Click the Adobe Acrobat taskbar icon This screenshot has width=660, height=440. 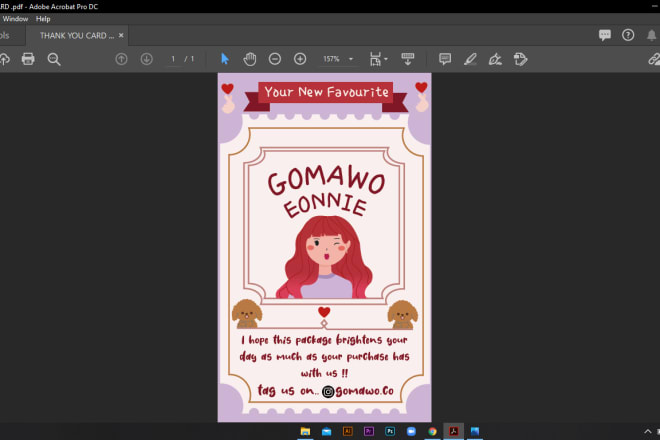click(x=454, y=431)
